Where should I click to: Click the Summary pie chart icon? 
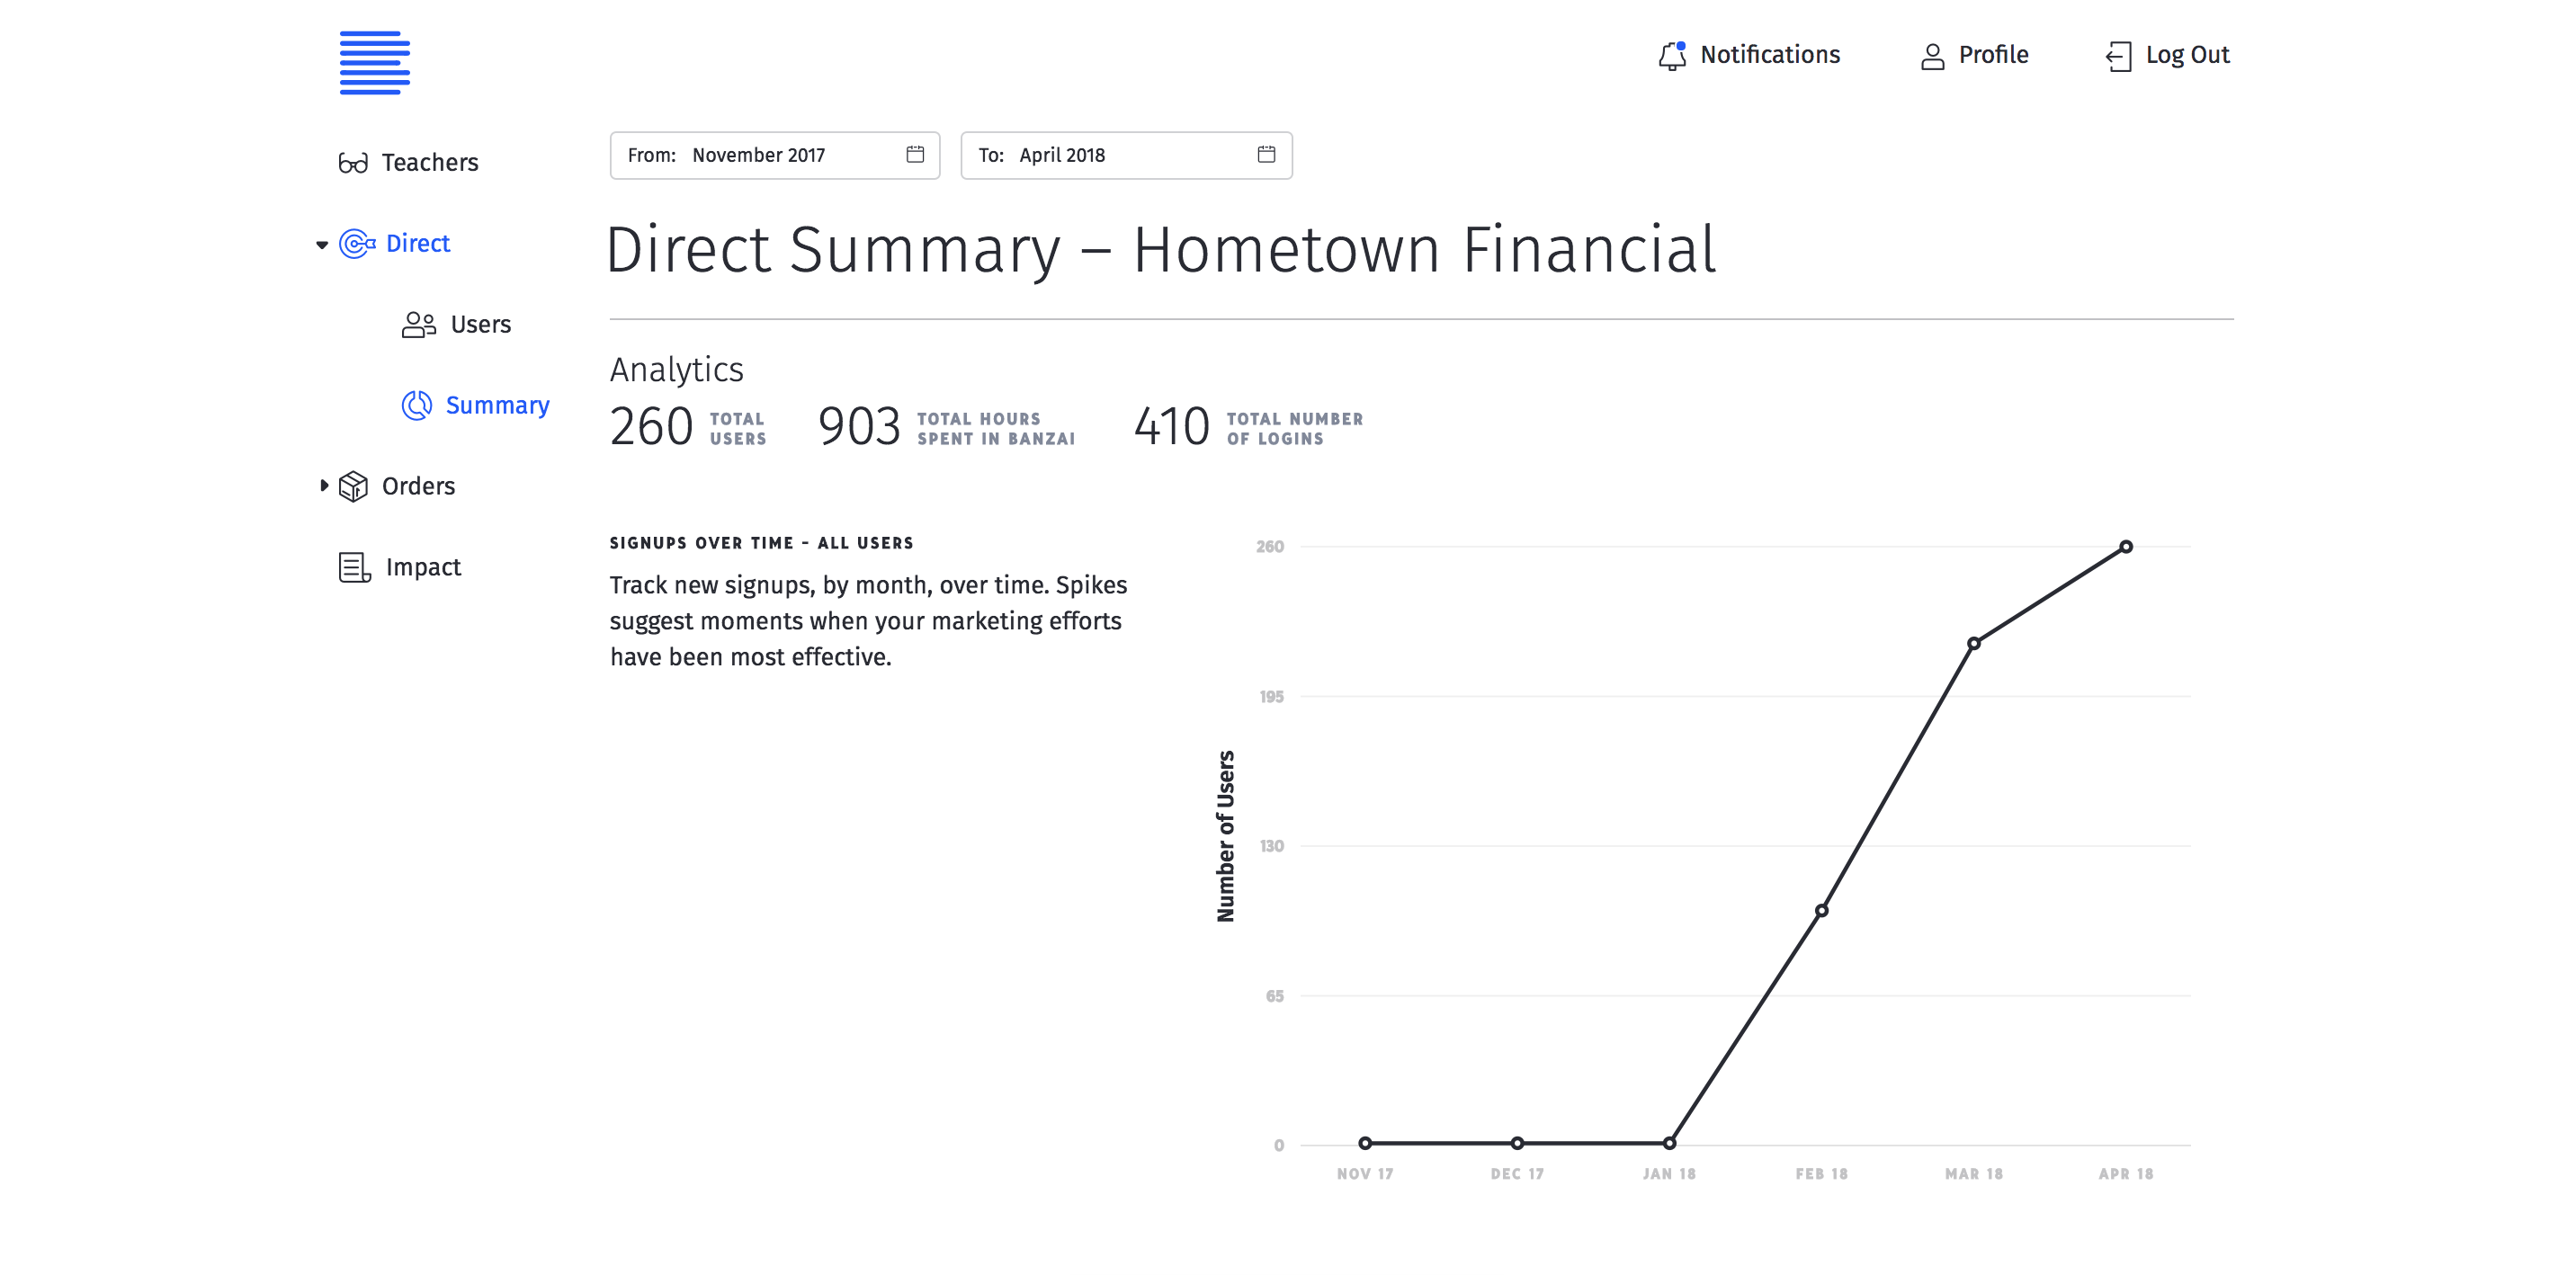pos(417,405)
